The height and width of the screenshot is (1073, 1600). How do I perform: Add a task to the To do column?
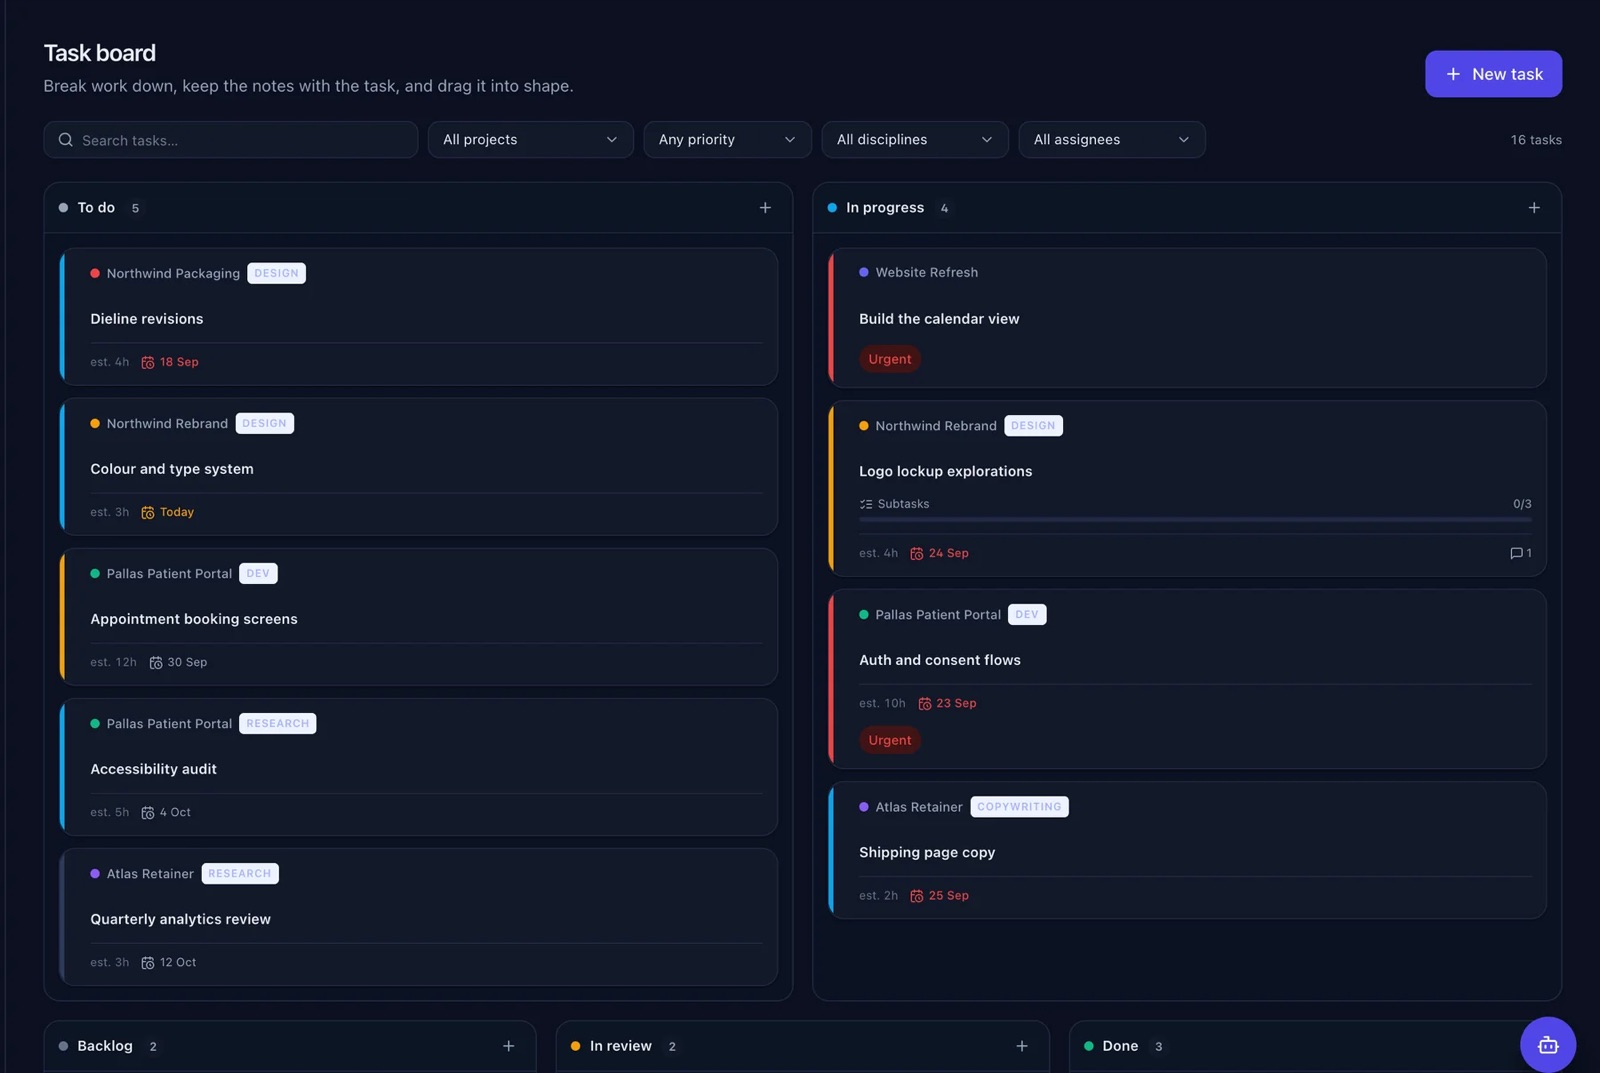[x=765, y=208]
